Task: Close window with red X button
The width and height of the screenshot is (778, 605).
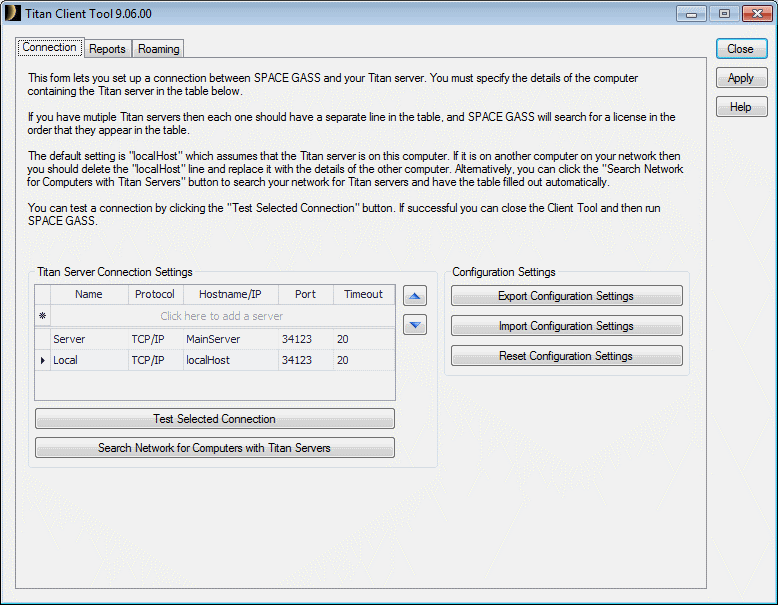Action: (x=757, y=14)
